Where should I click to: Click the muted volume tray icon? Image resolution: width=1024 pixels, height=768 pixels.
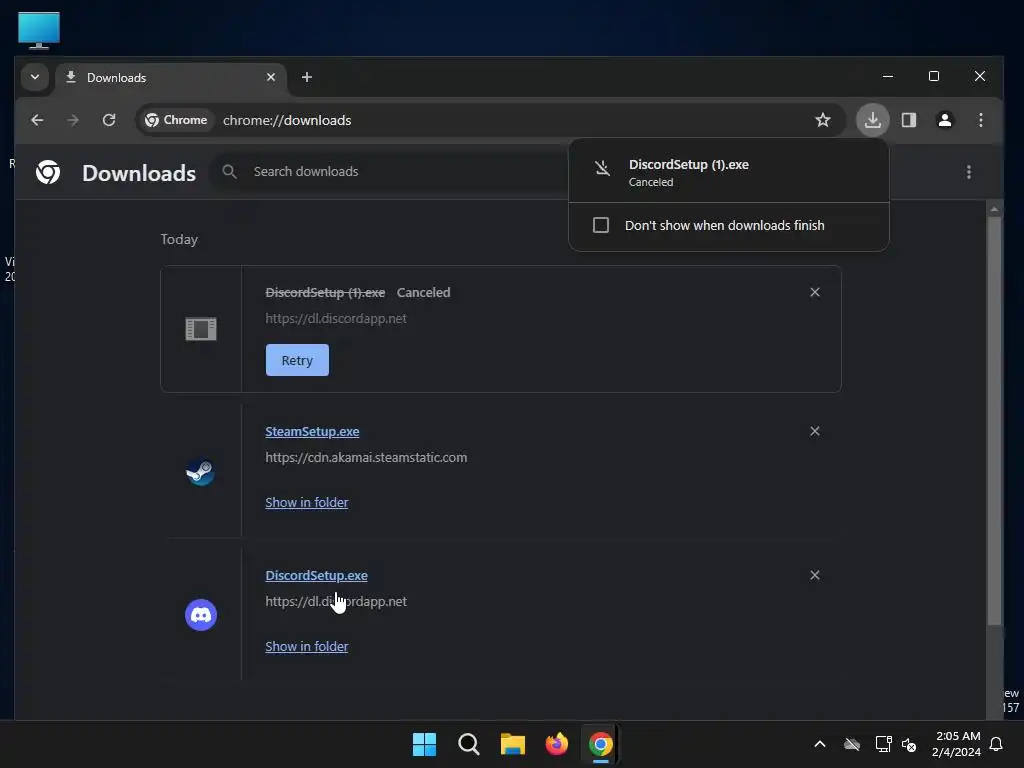point(908,744)
